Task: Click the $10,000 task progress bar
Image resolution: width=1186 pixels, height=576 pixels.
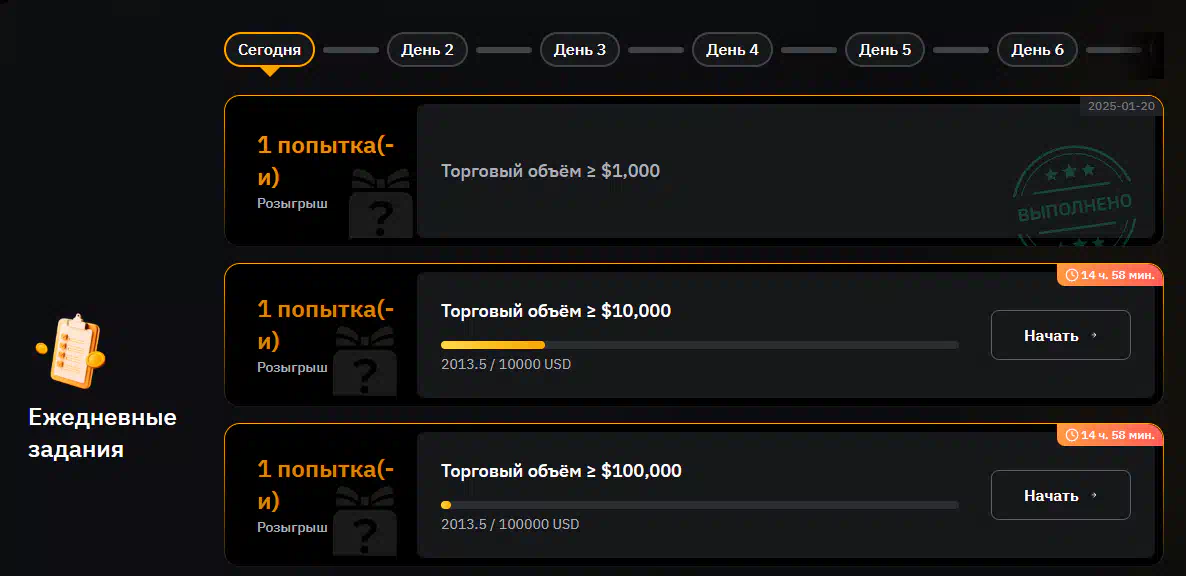Action: [700, 345]
